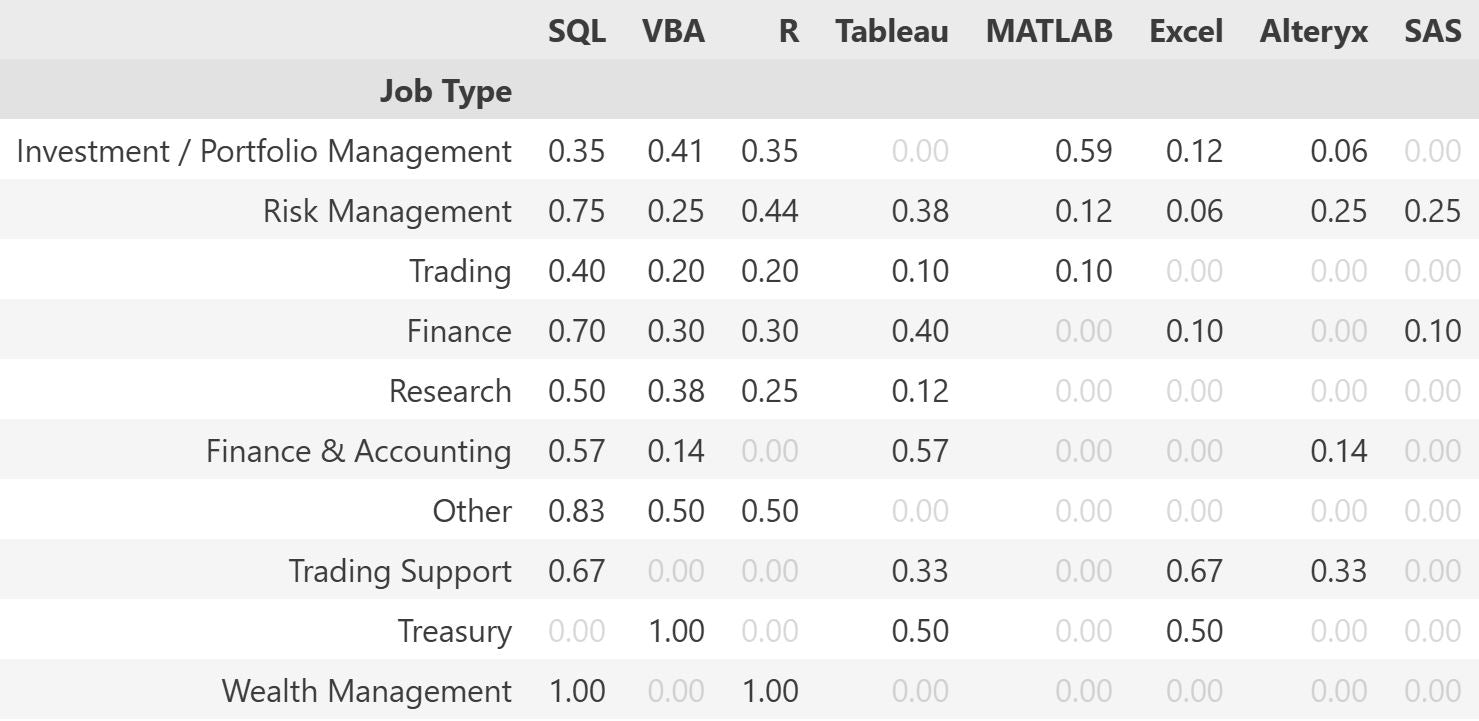Image resolution: width=1479 pixels, height=721 pixels.
Task: Click the 1.00 R value for Wealth Management
Action: click(x=770, y=691)
